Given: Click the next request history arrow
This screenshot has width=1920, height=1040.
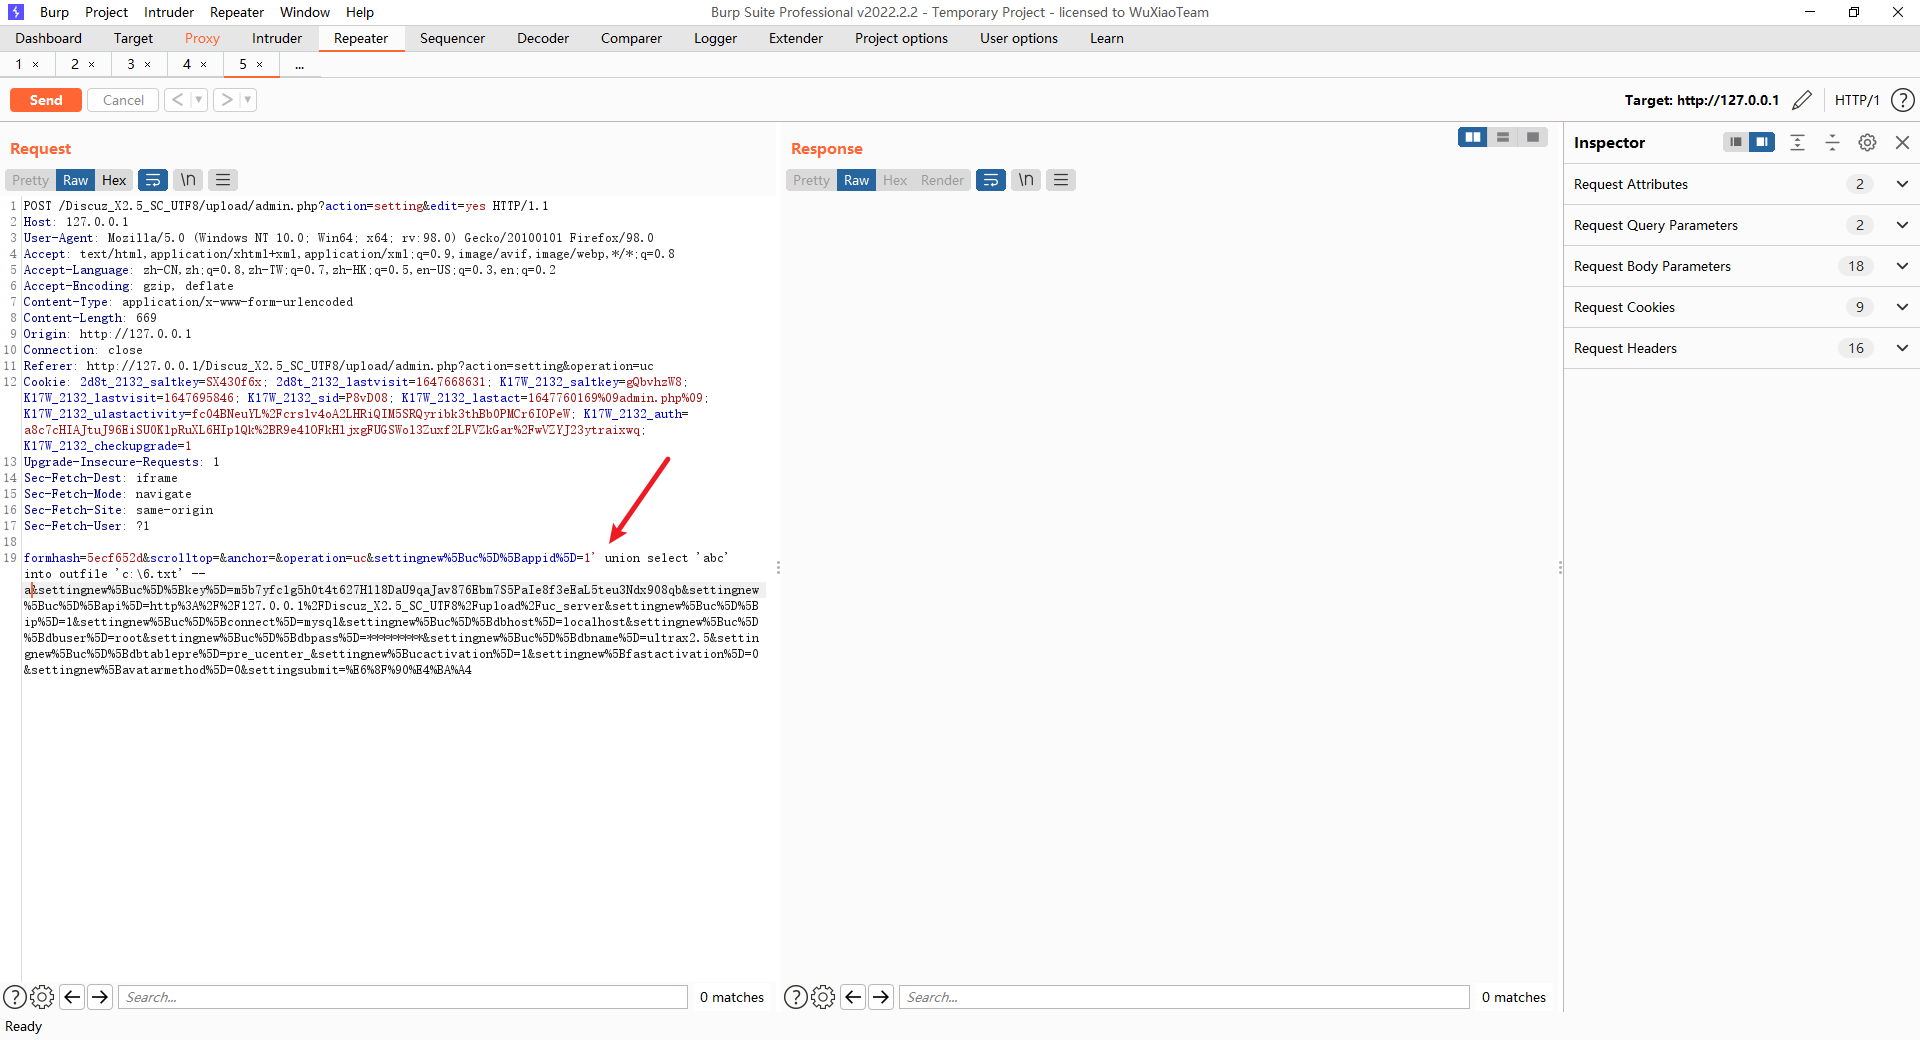Looking at the screenshot, I should (227, 100).
